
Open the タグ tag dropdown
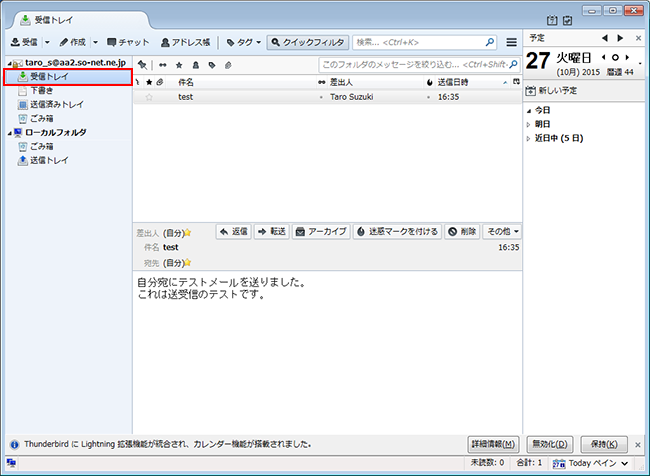[x=243, y=43]
